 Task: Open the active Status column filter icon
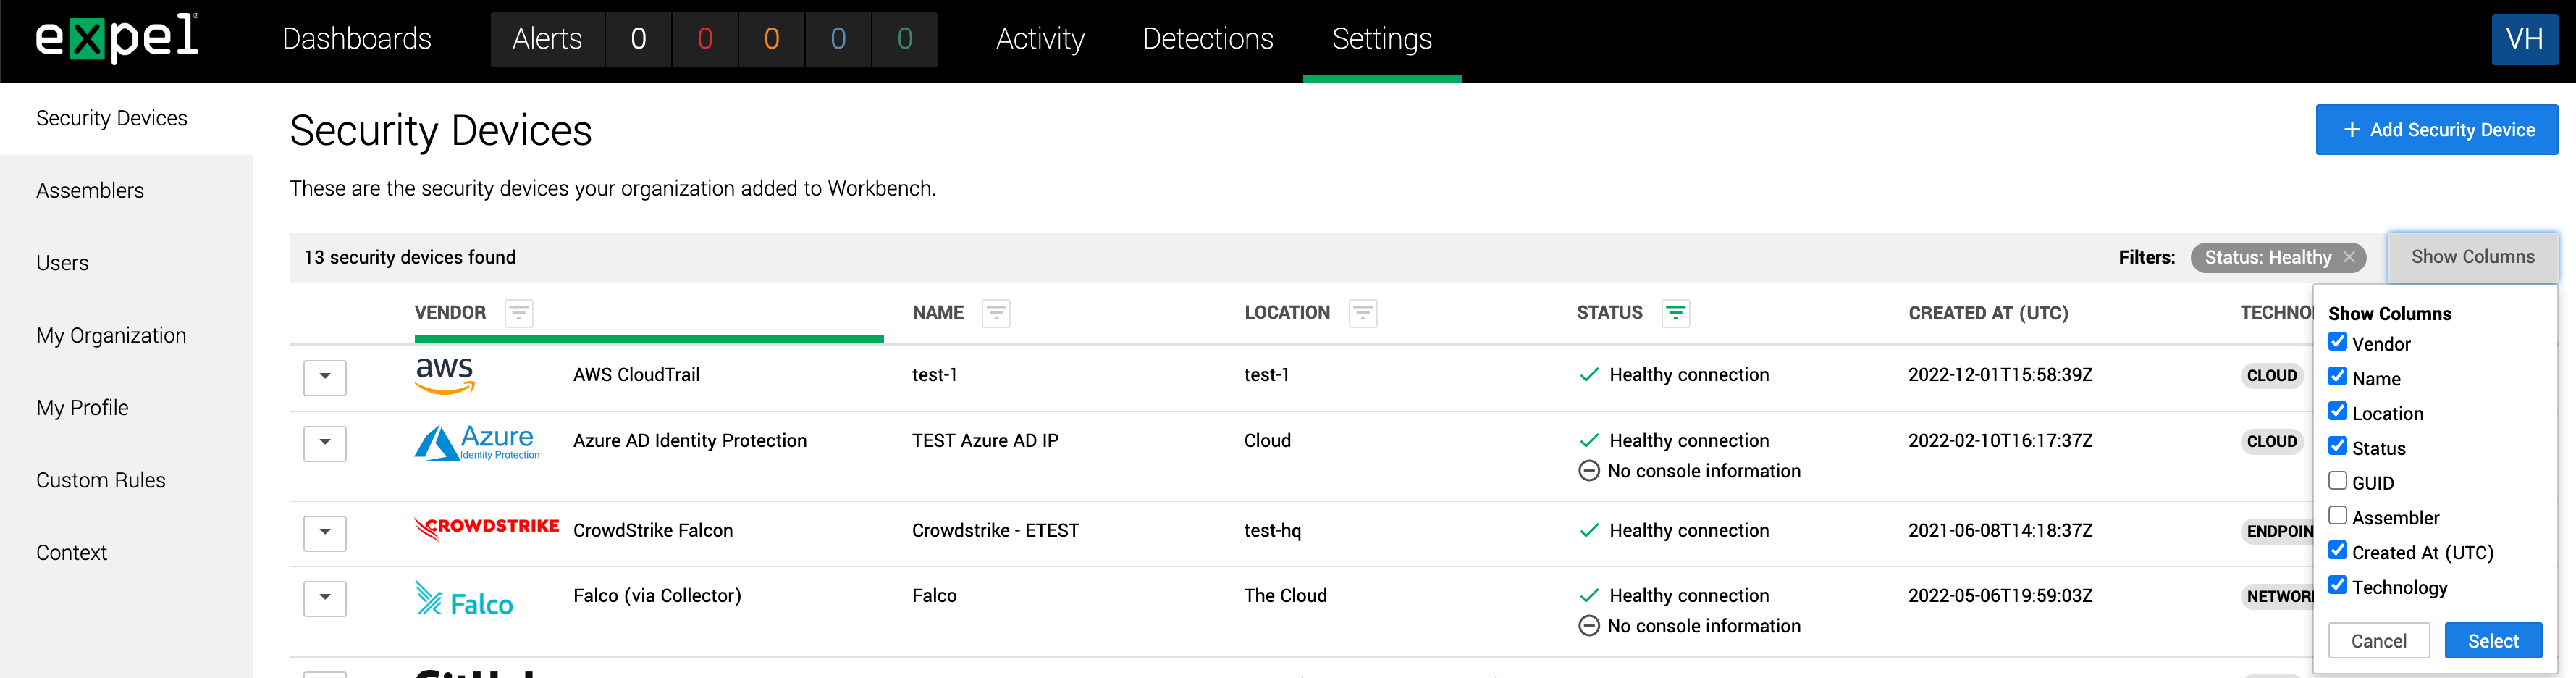tap(1676, 313)
